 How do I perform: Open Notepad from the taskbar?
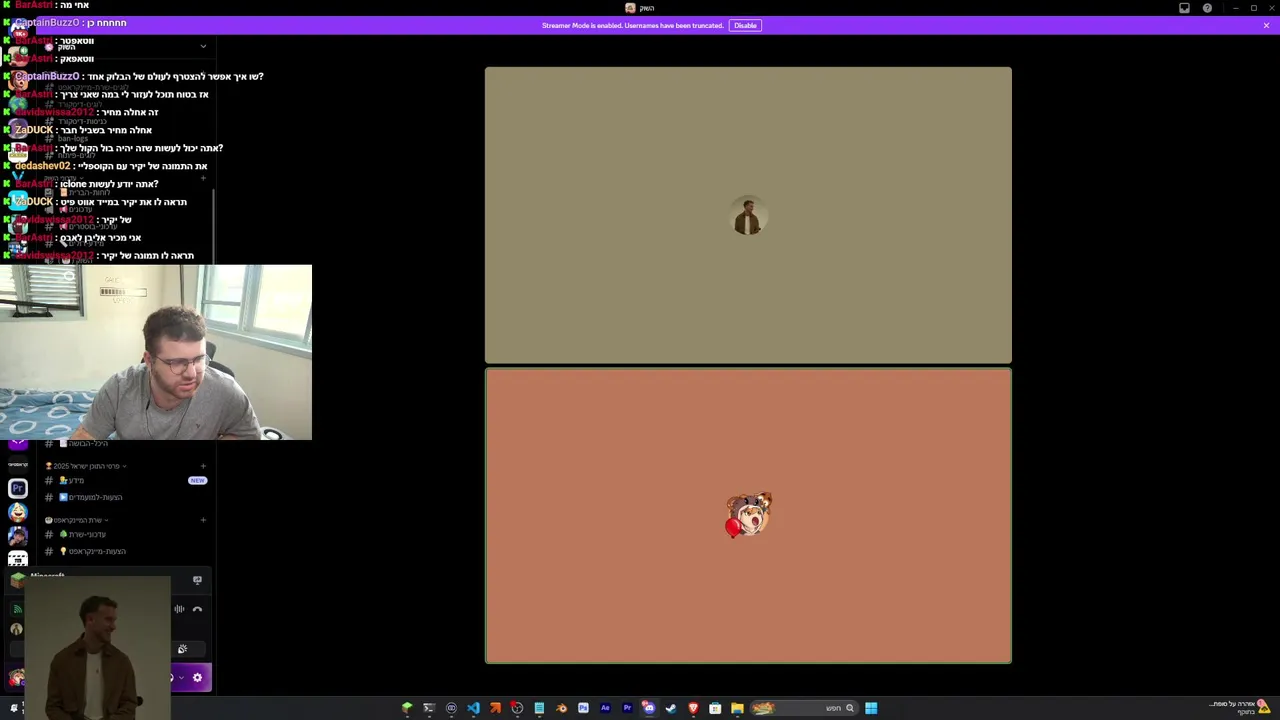point(539,708)
